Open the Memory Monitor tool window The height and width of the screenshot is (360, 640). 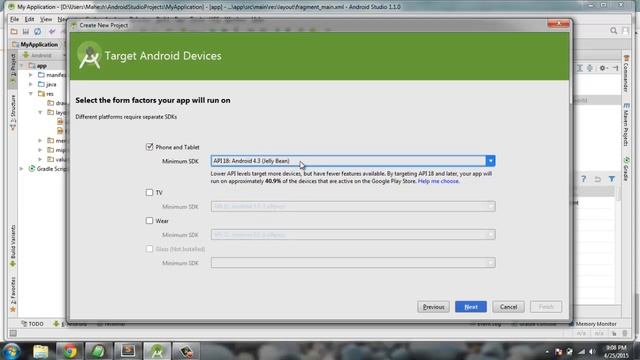click(x=593, y=324)
